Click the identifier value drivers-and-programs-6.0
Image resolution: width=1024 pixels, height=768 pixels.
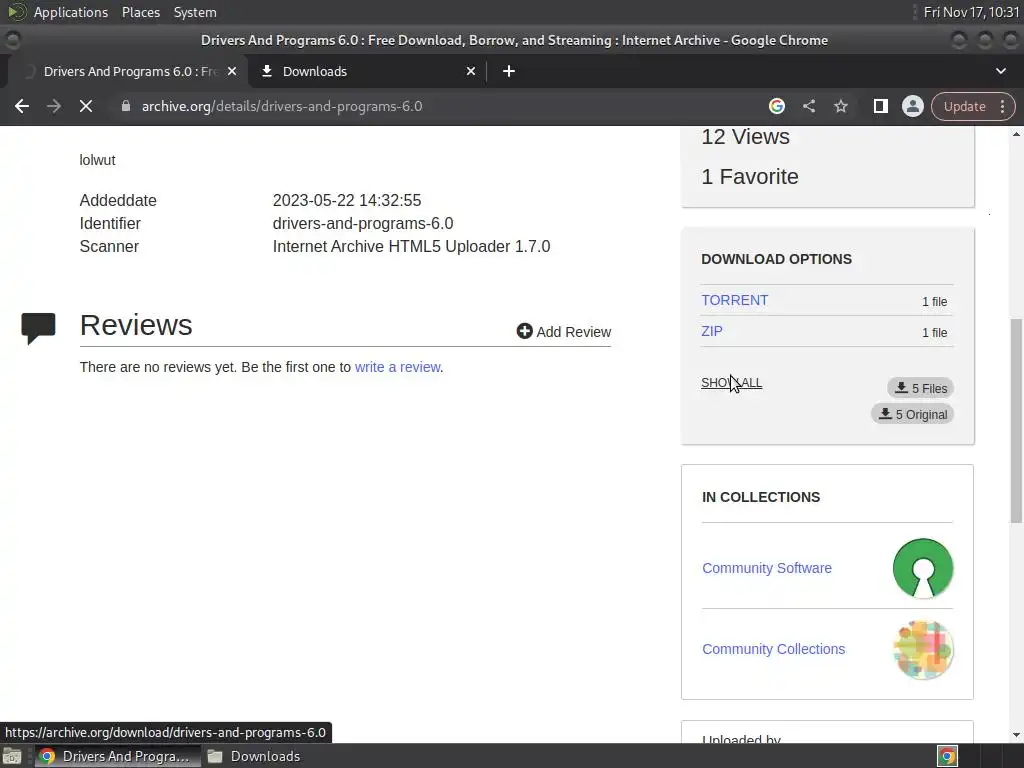click(362, 223)
